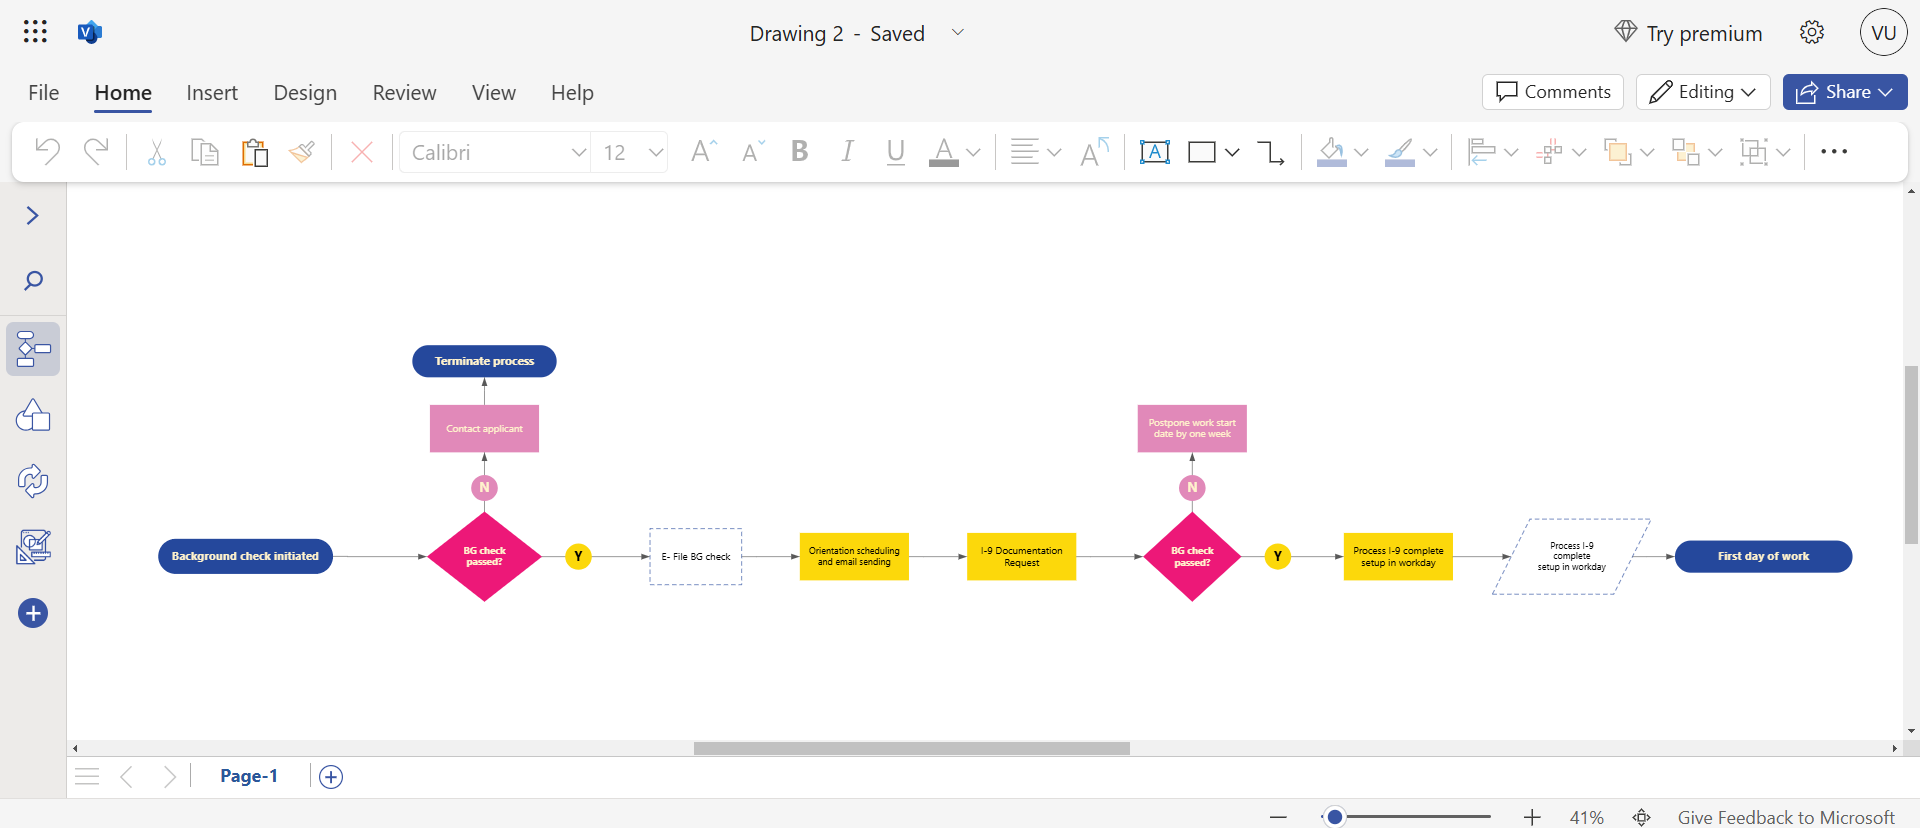
Task: Click the text rotate icon
Action: [1095, 152]
